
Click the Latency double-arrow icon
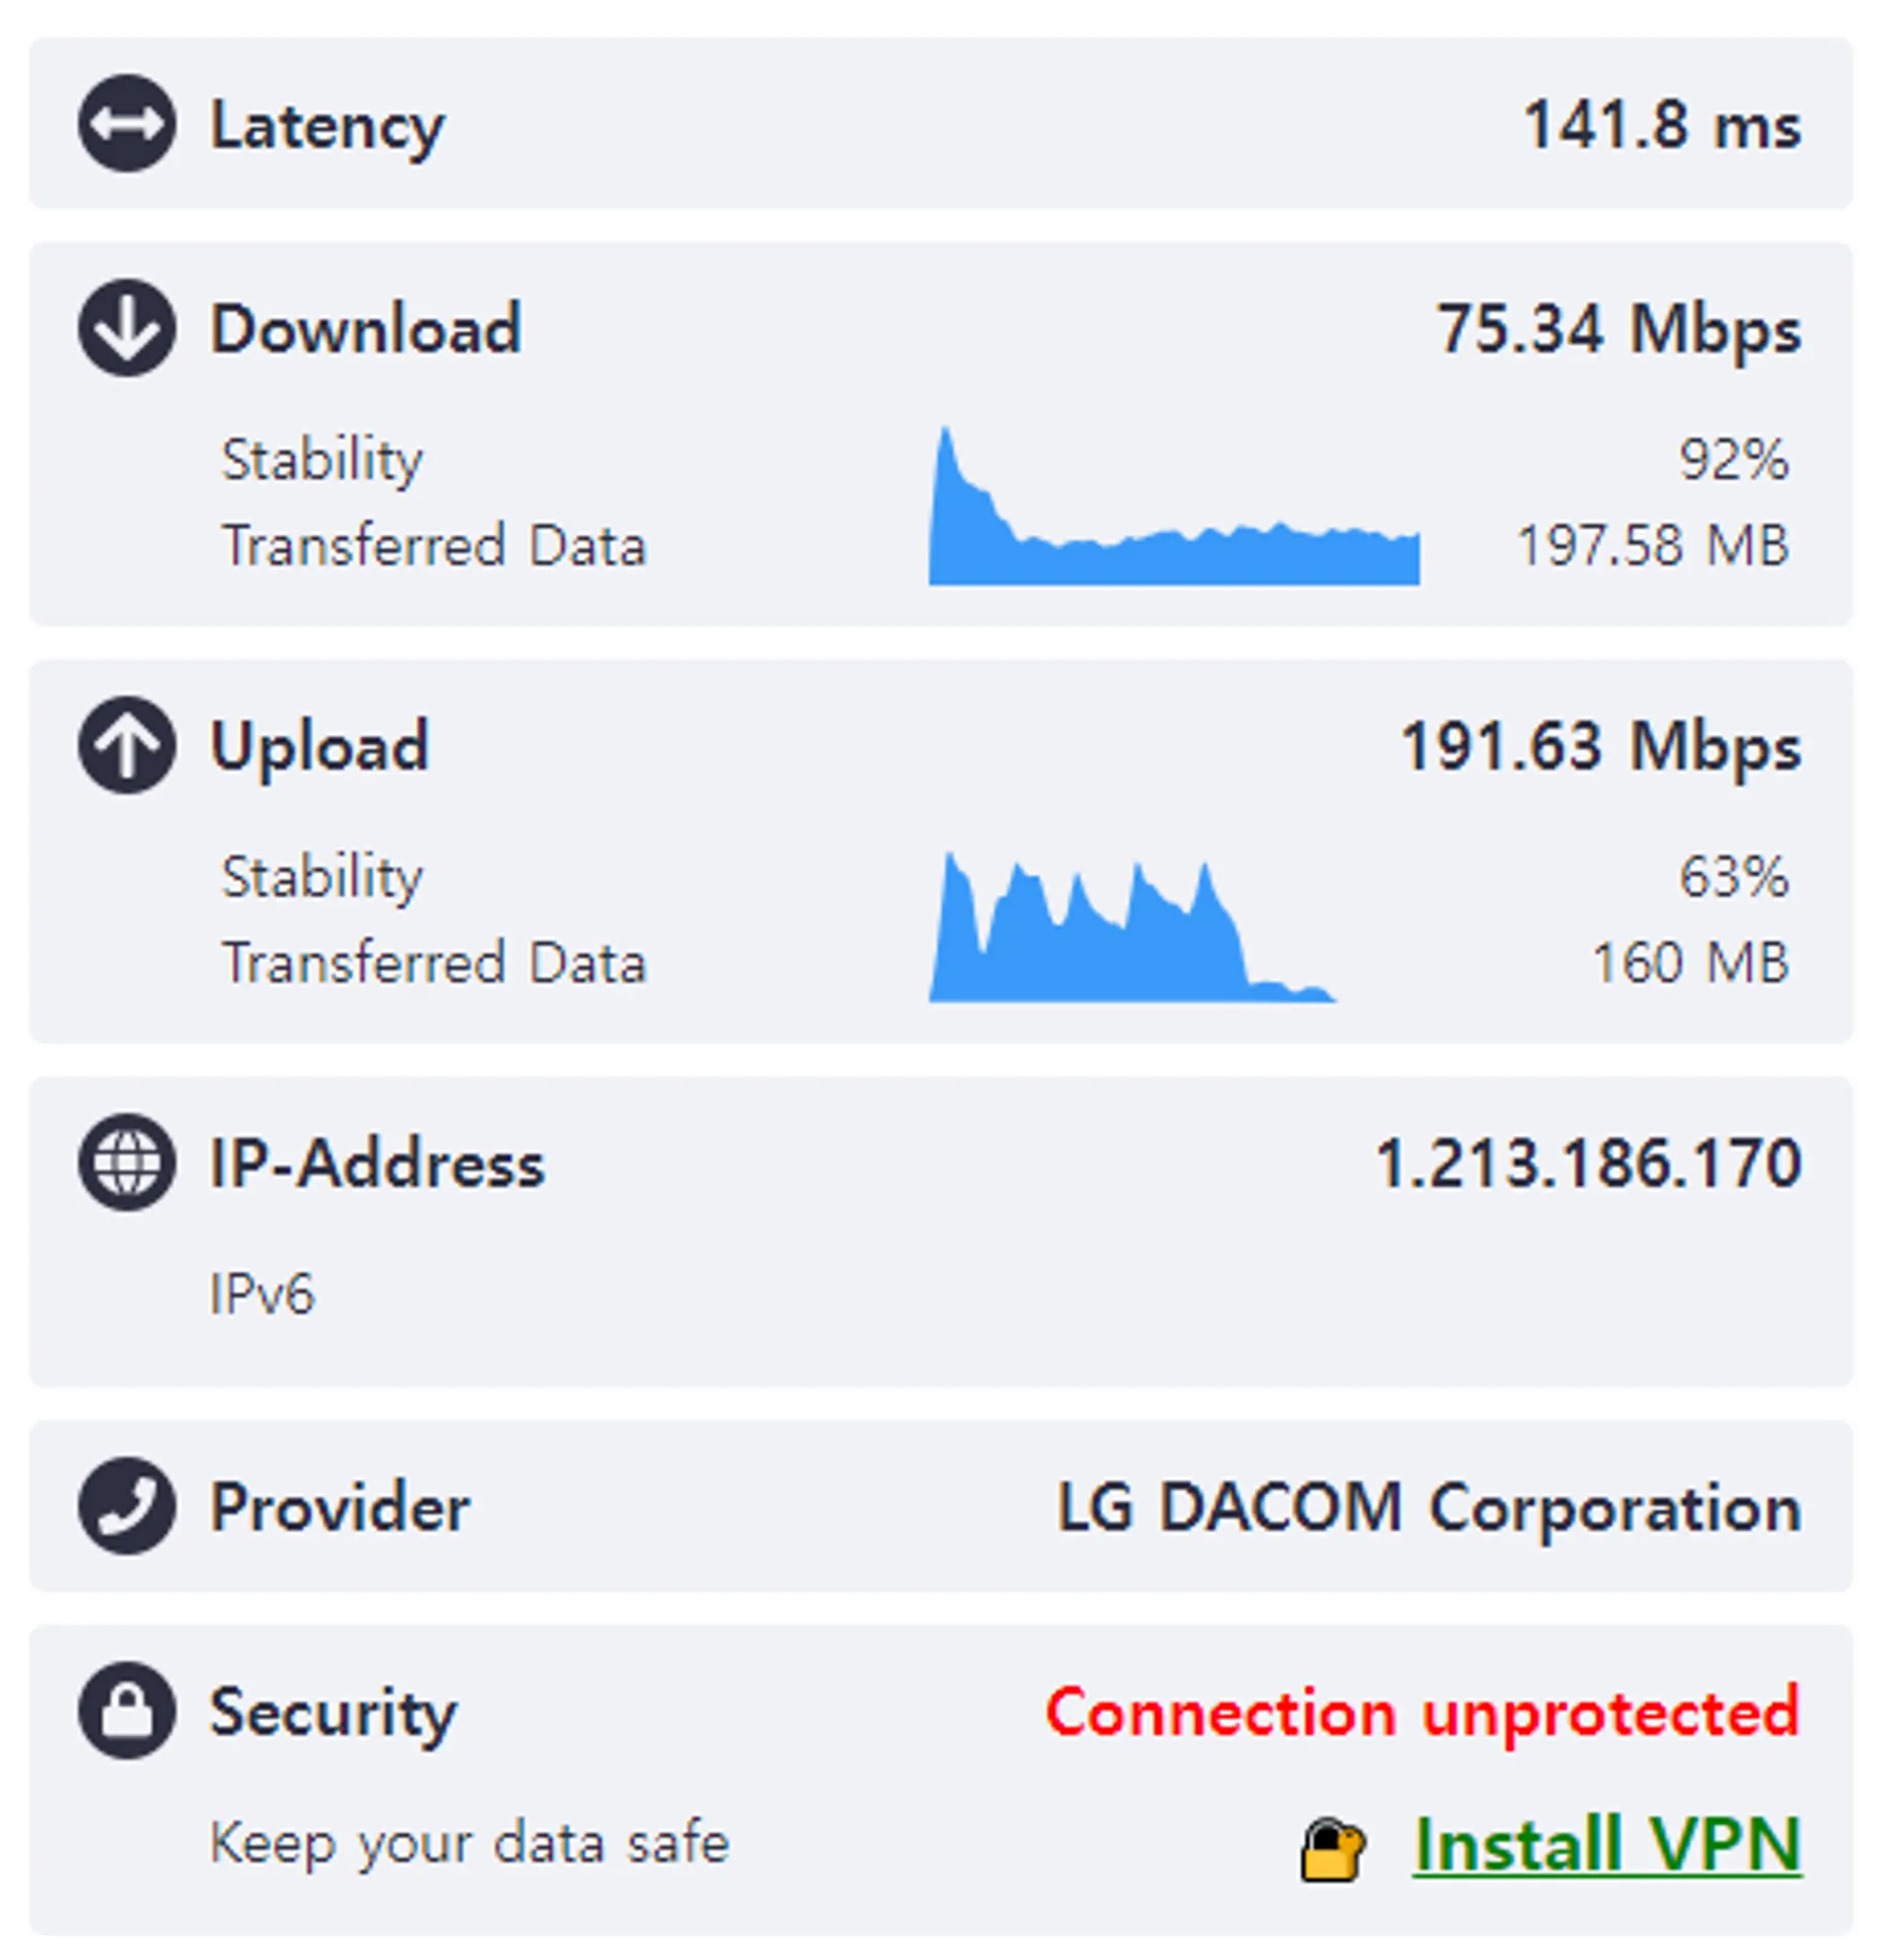coord(127,124)
